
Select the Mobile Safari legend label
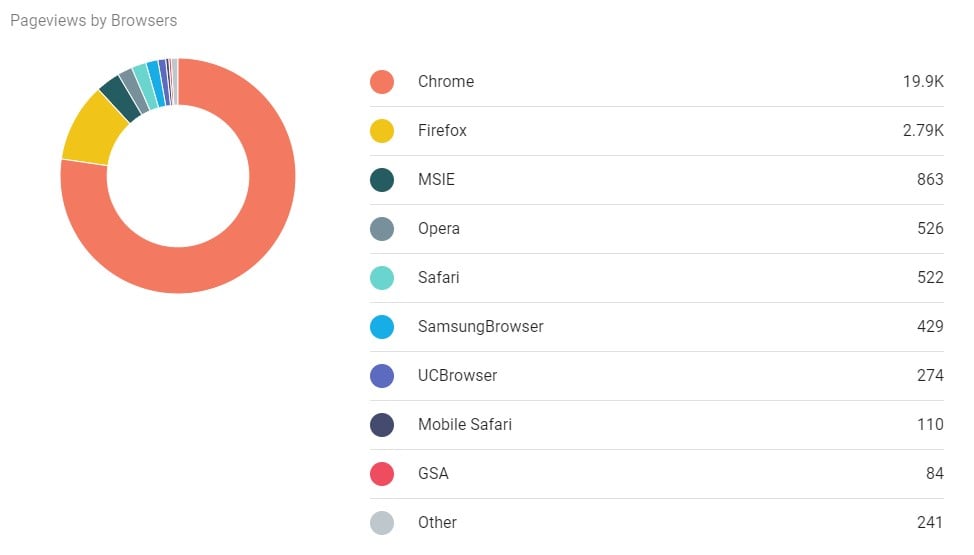[x=464, y=425]
